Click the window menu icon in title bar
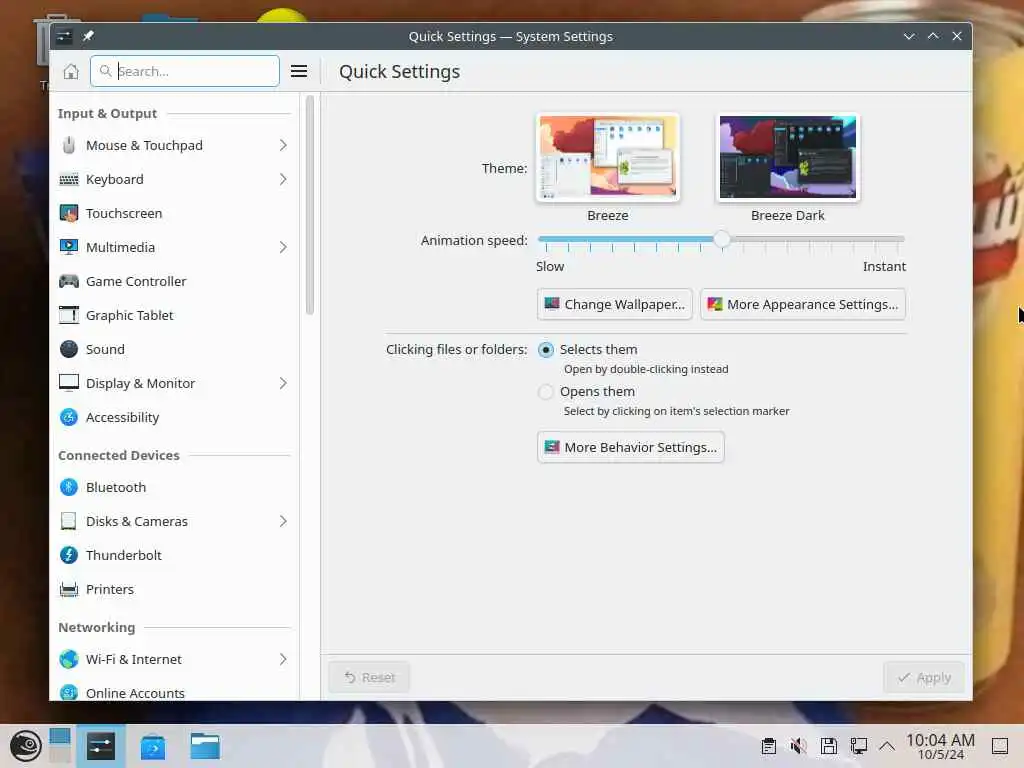This screenshot has width=1024, height=768. click(x=64, y=36)
